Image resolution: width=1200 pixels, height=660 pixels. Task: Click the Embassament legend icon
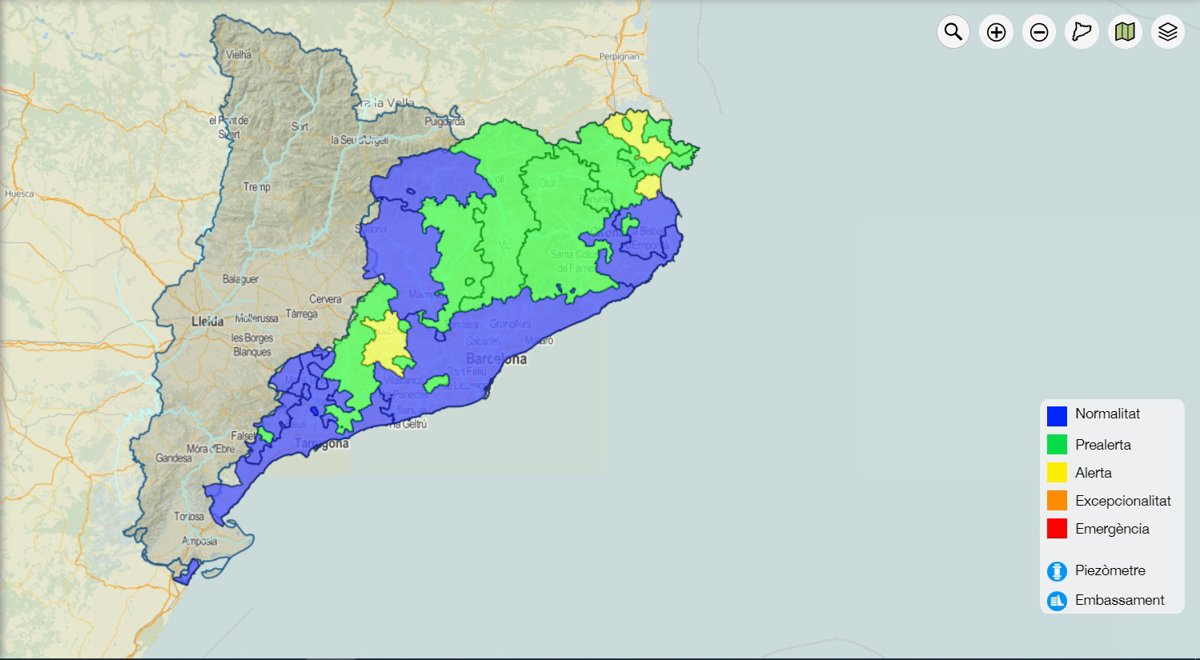pos(1057,601)
